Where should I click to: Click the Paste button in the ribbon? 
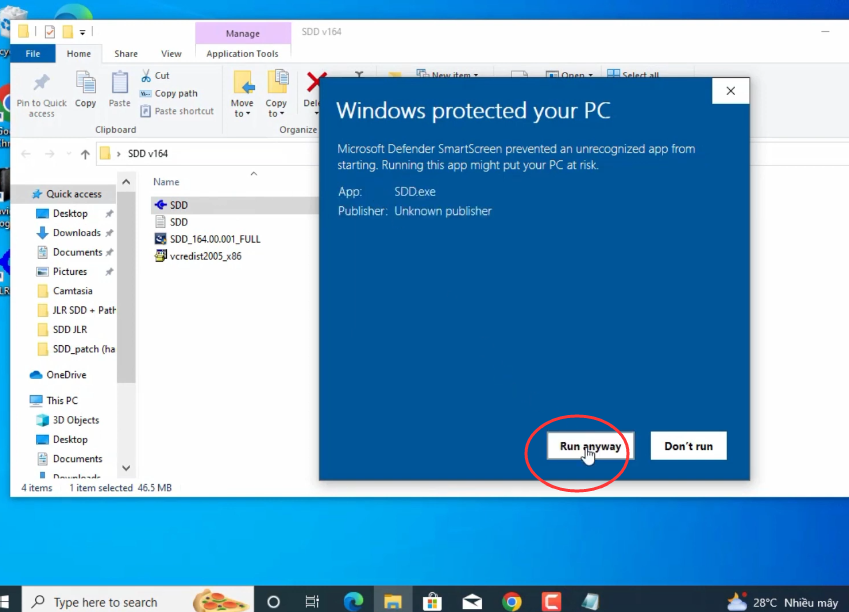tap(120, 90)
